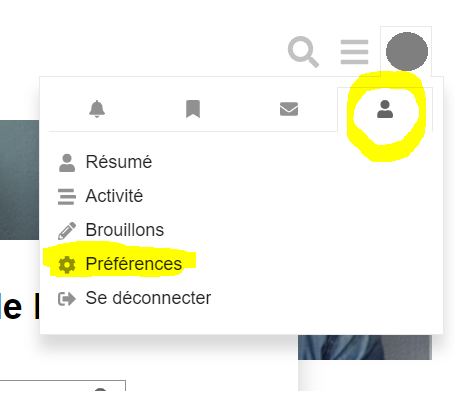The height and width of the screenshot is (395, 455).
Task: Open the hamburger menu icon
Action: (x=354, y=52)
